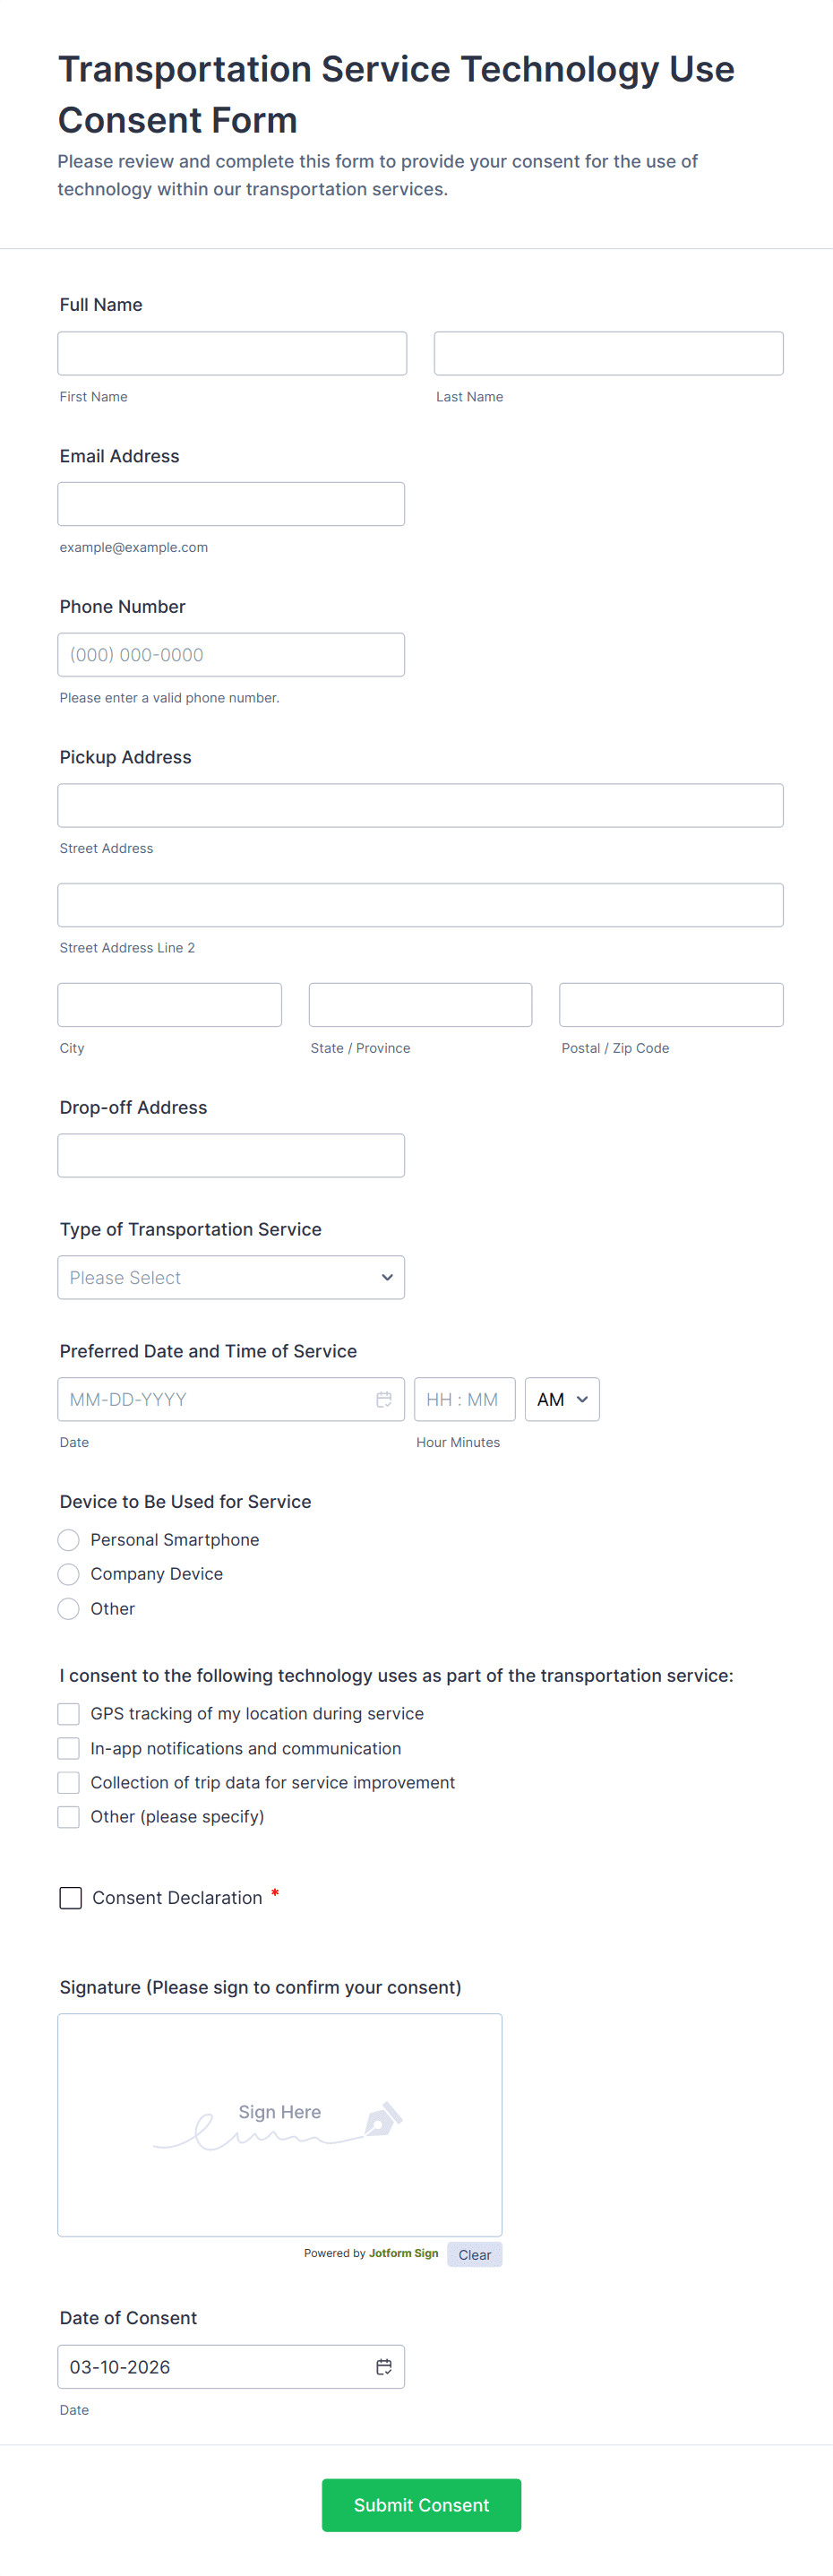
Task: Expand the AM/PM time selector
Action: coord(562,1399)
